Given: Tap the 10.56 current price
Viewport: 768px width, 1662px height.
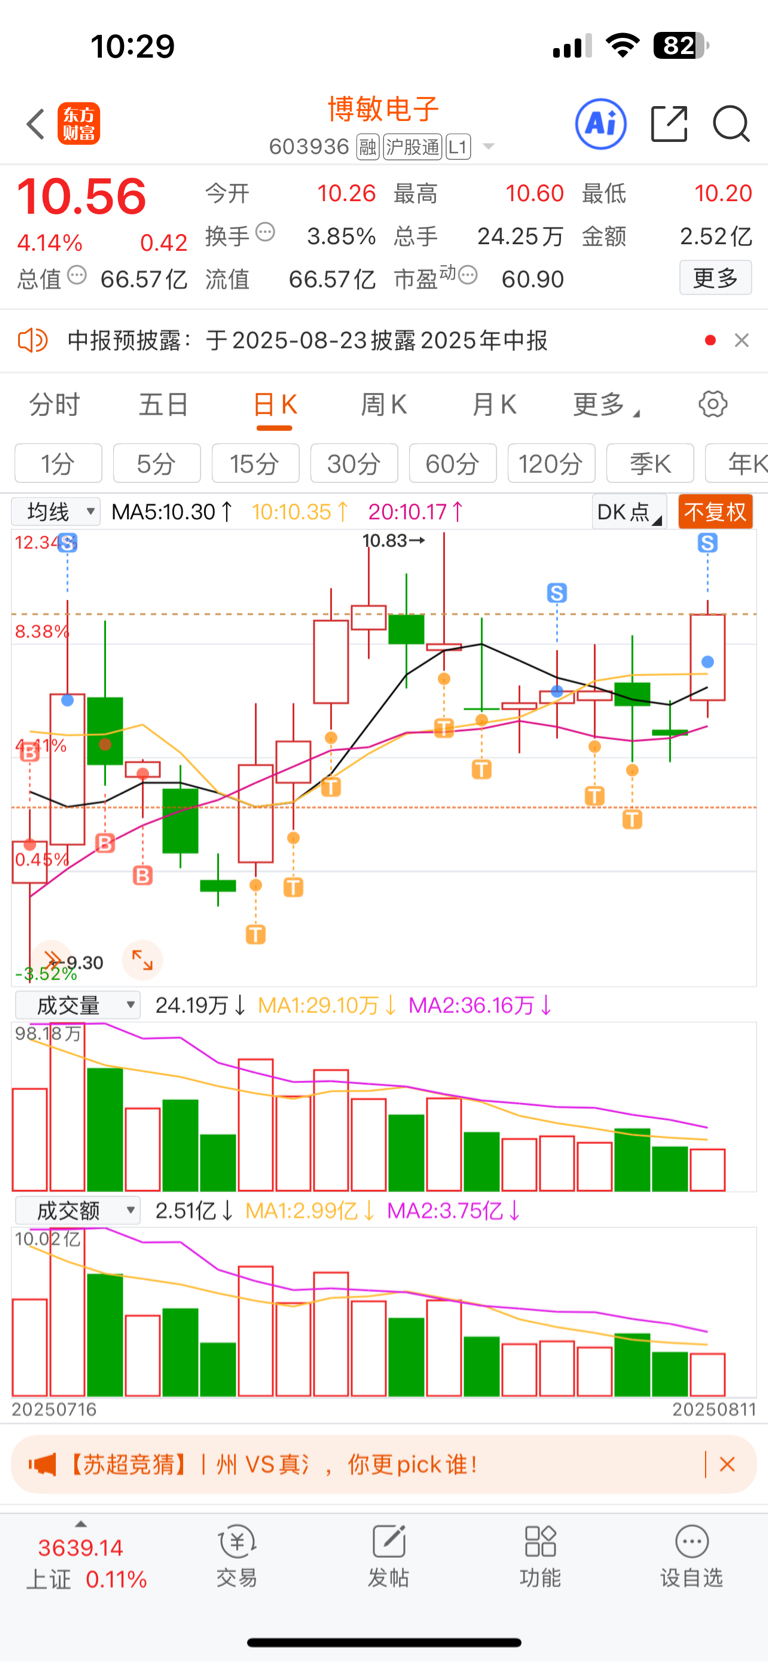Looking at the screenshot, I should (x=82, y=196).
